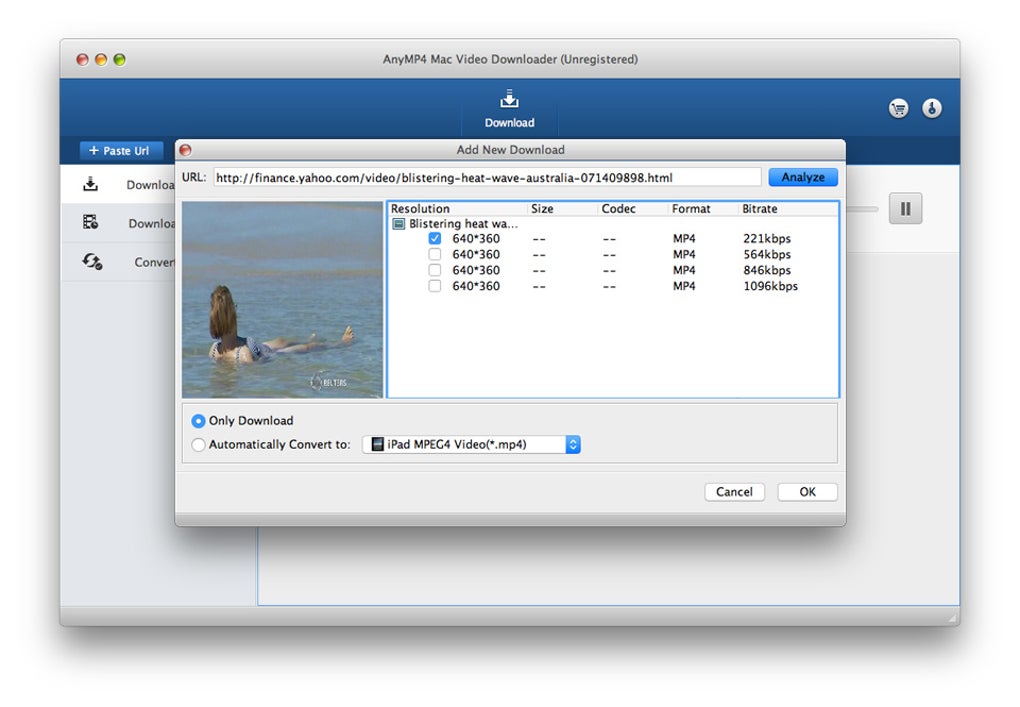
Task: Open the iPad MPEG4 Video format dropdown
Action: coord(471,444)
